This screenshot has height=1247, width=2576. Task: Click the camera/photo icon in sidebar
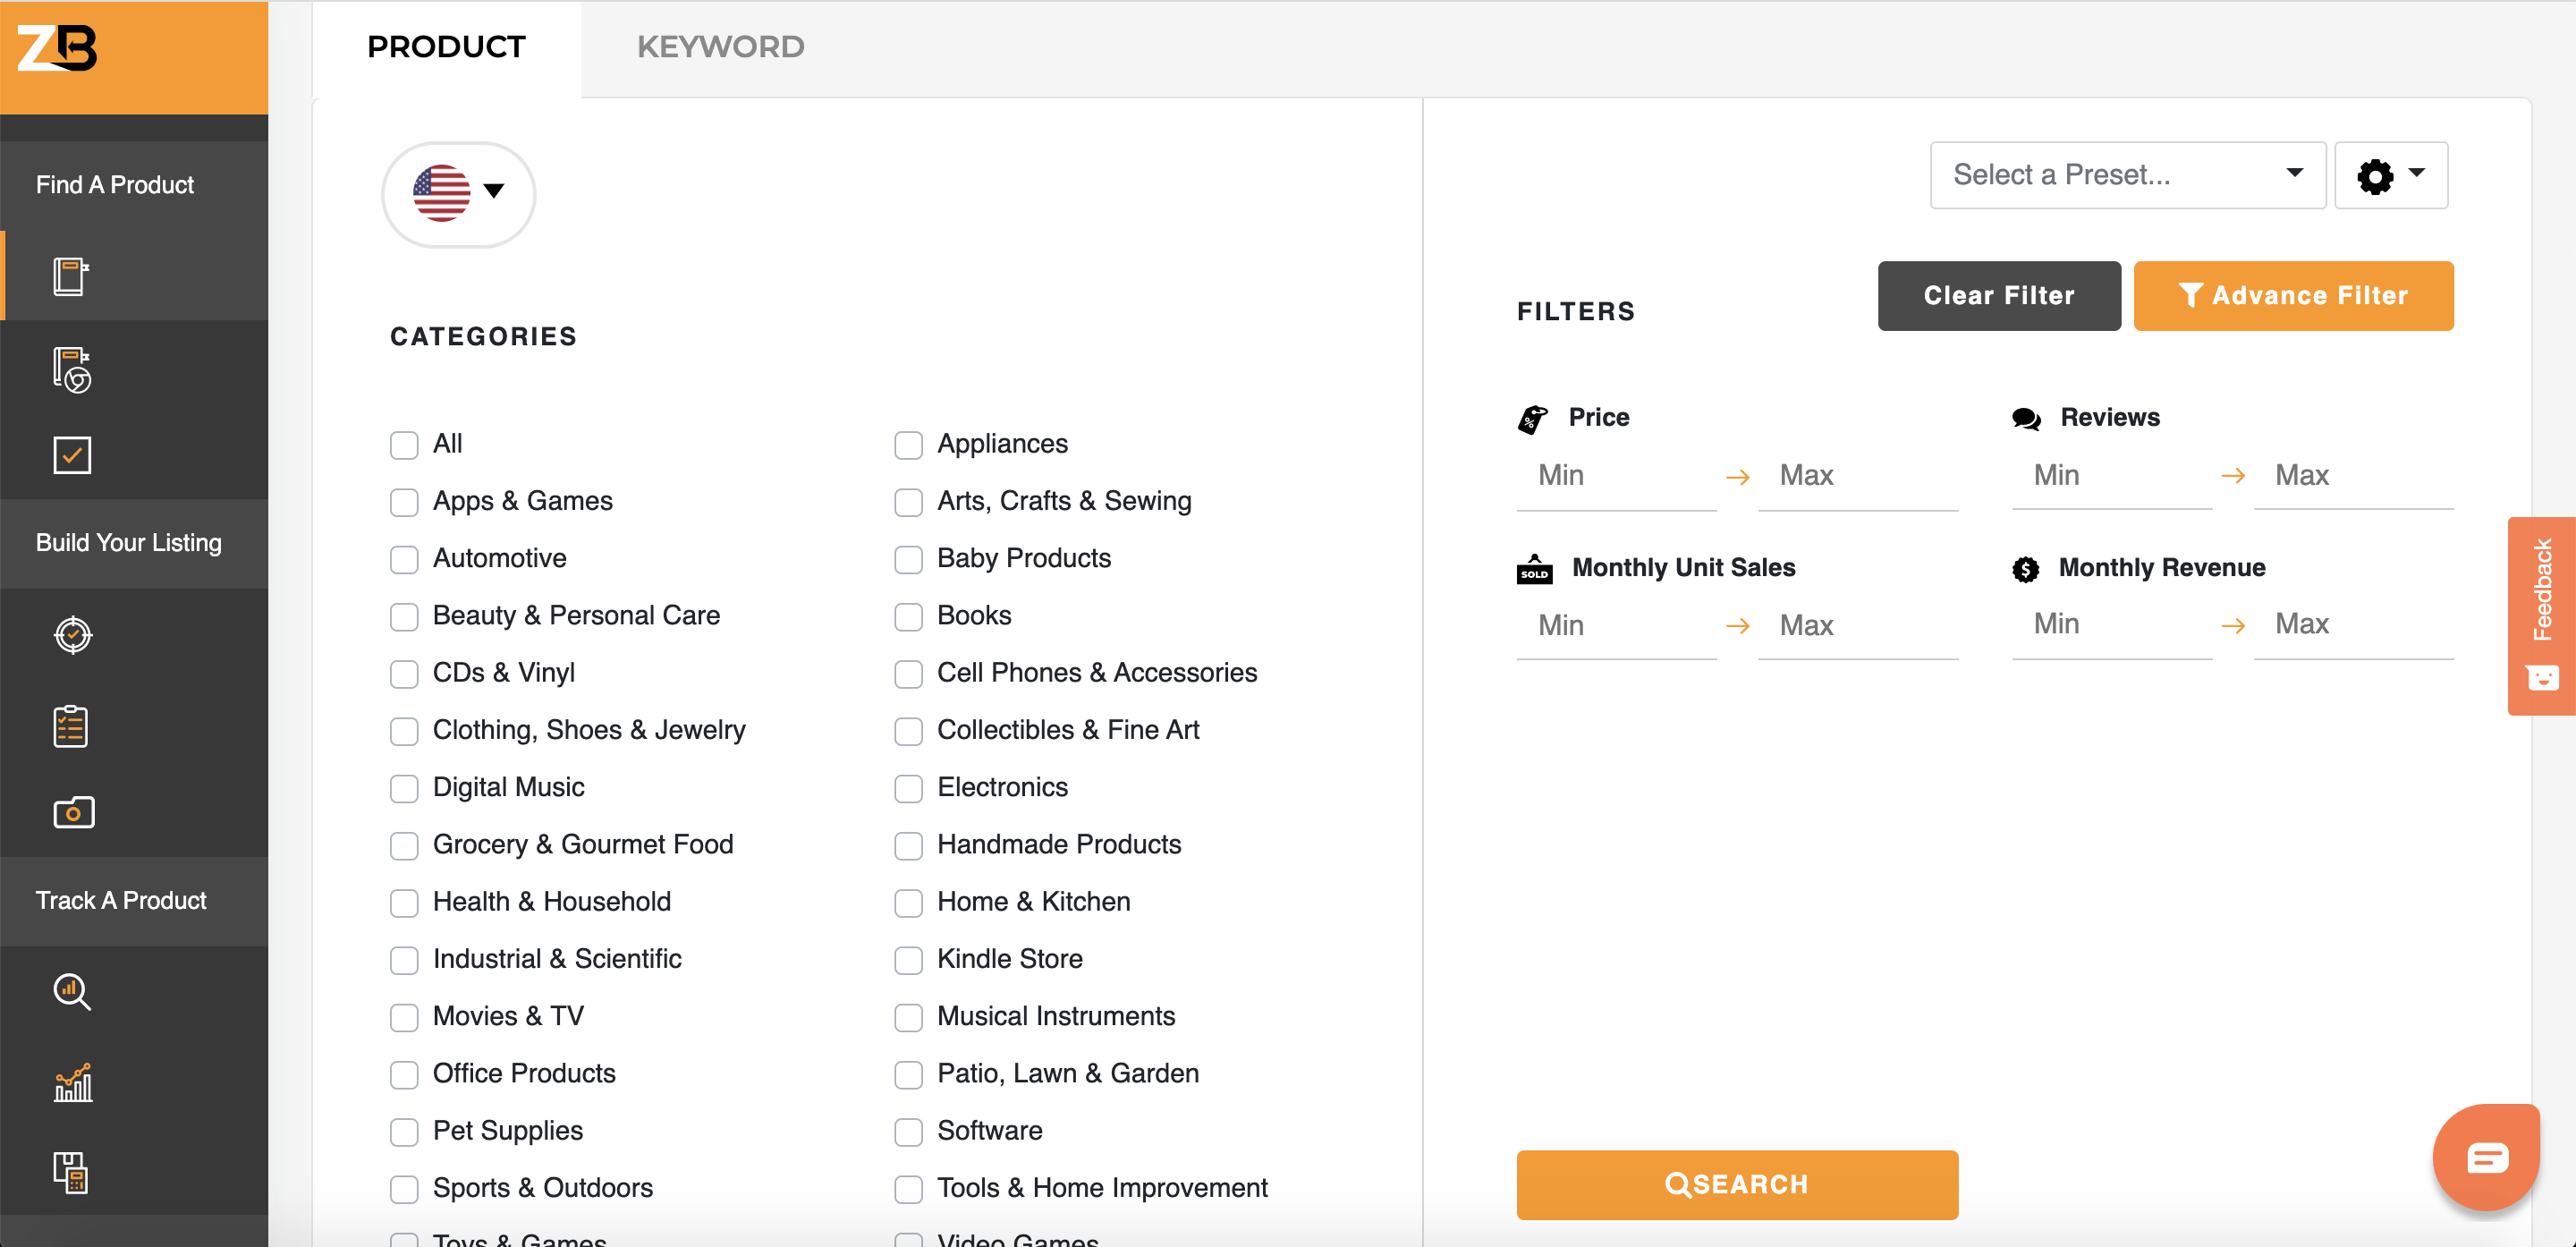tap(72, 811)
